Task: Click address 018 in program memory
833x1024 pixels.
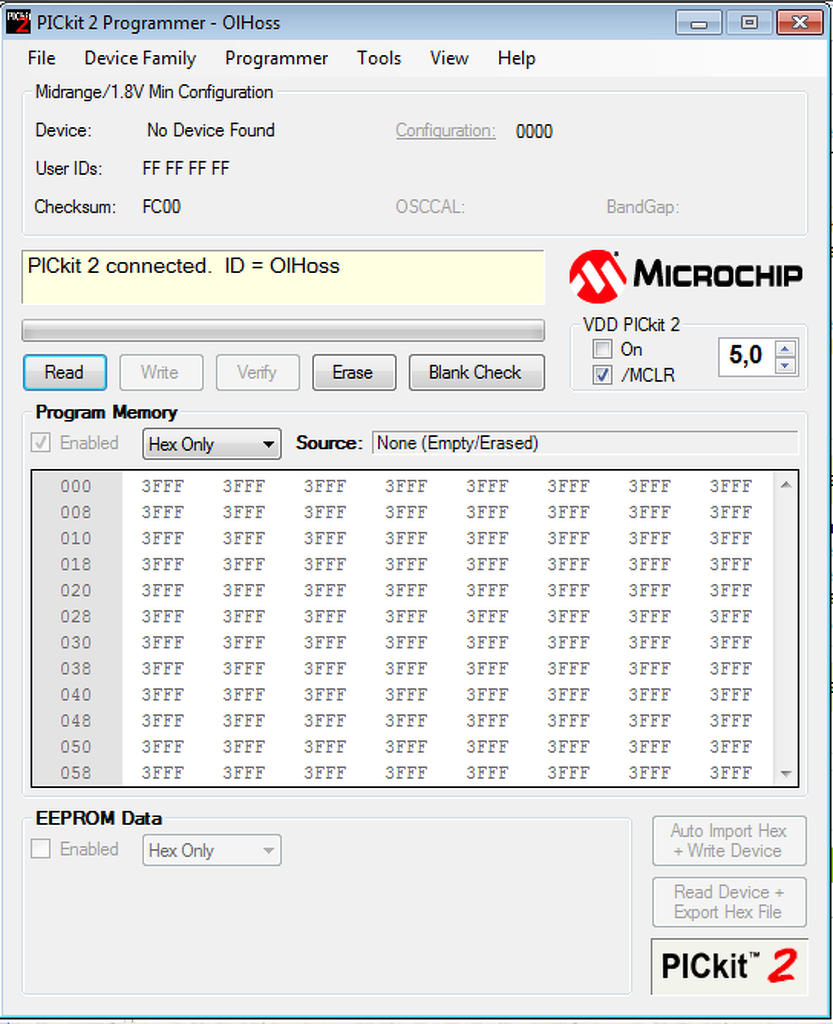Action: (76, 565)
